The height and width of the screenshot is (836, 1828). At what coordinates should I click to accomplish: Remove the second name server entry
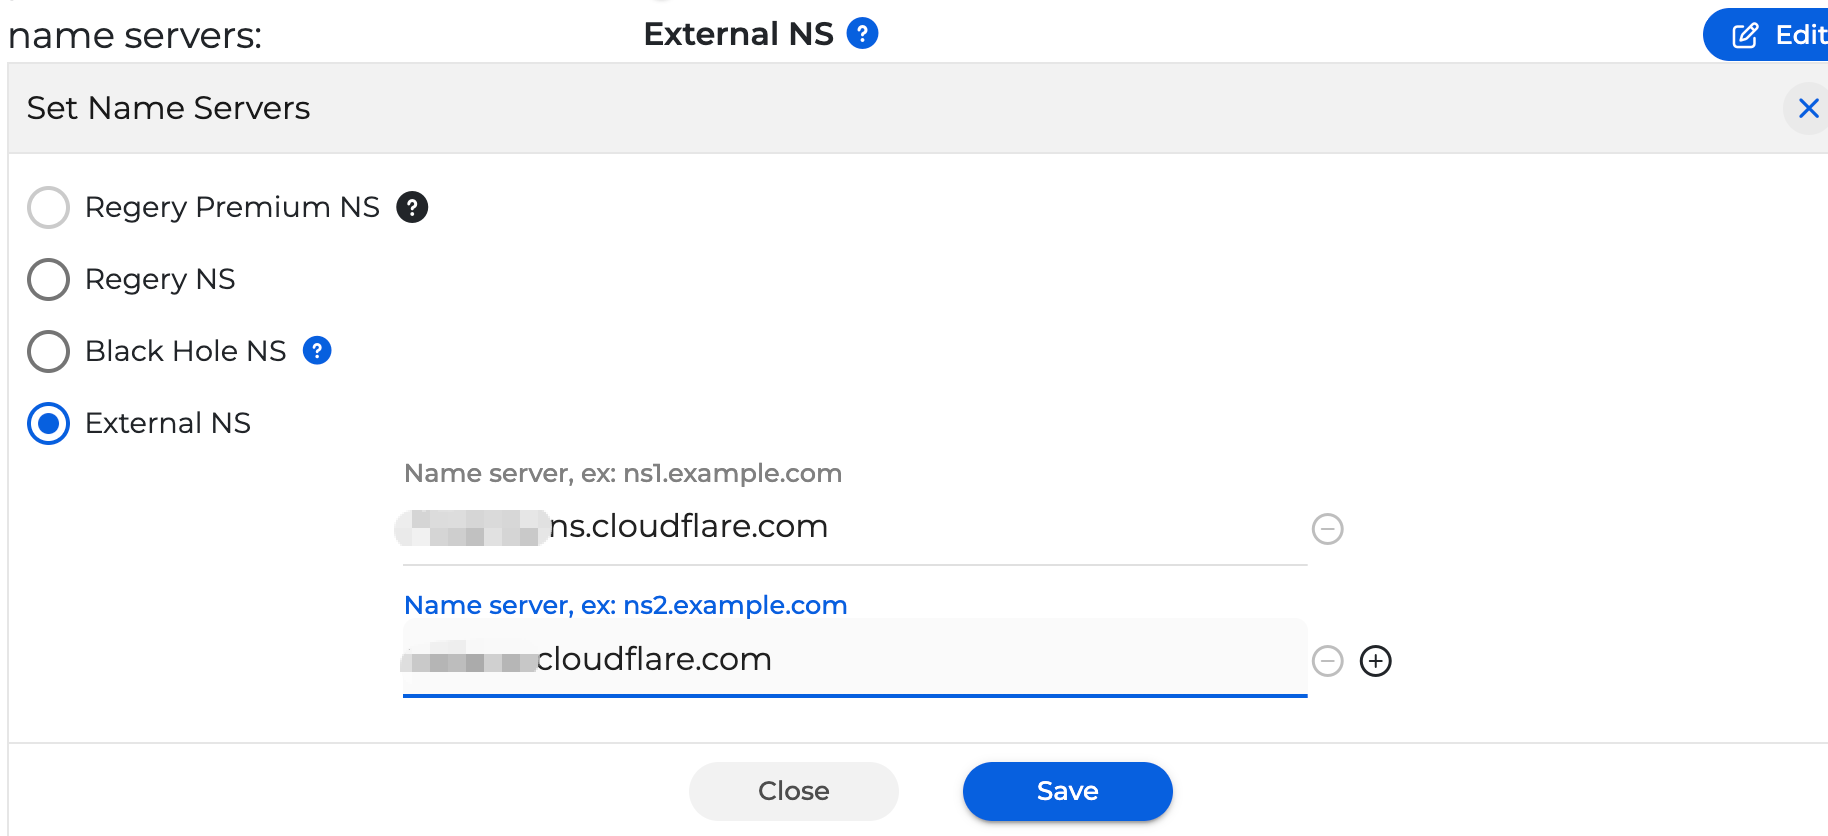click(1327, 661)
